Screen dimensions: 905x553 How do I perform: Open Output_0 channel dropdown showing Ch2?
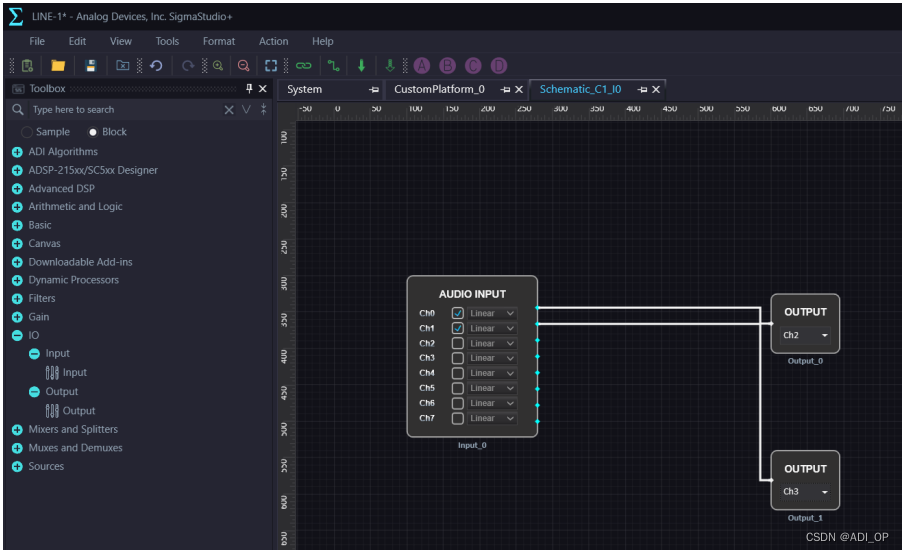[805, 335]
